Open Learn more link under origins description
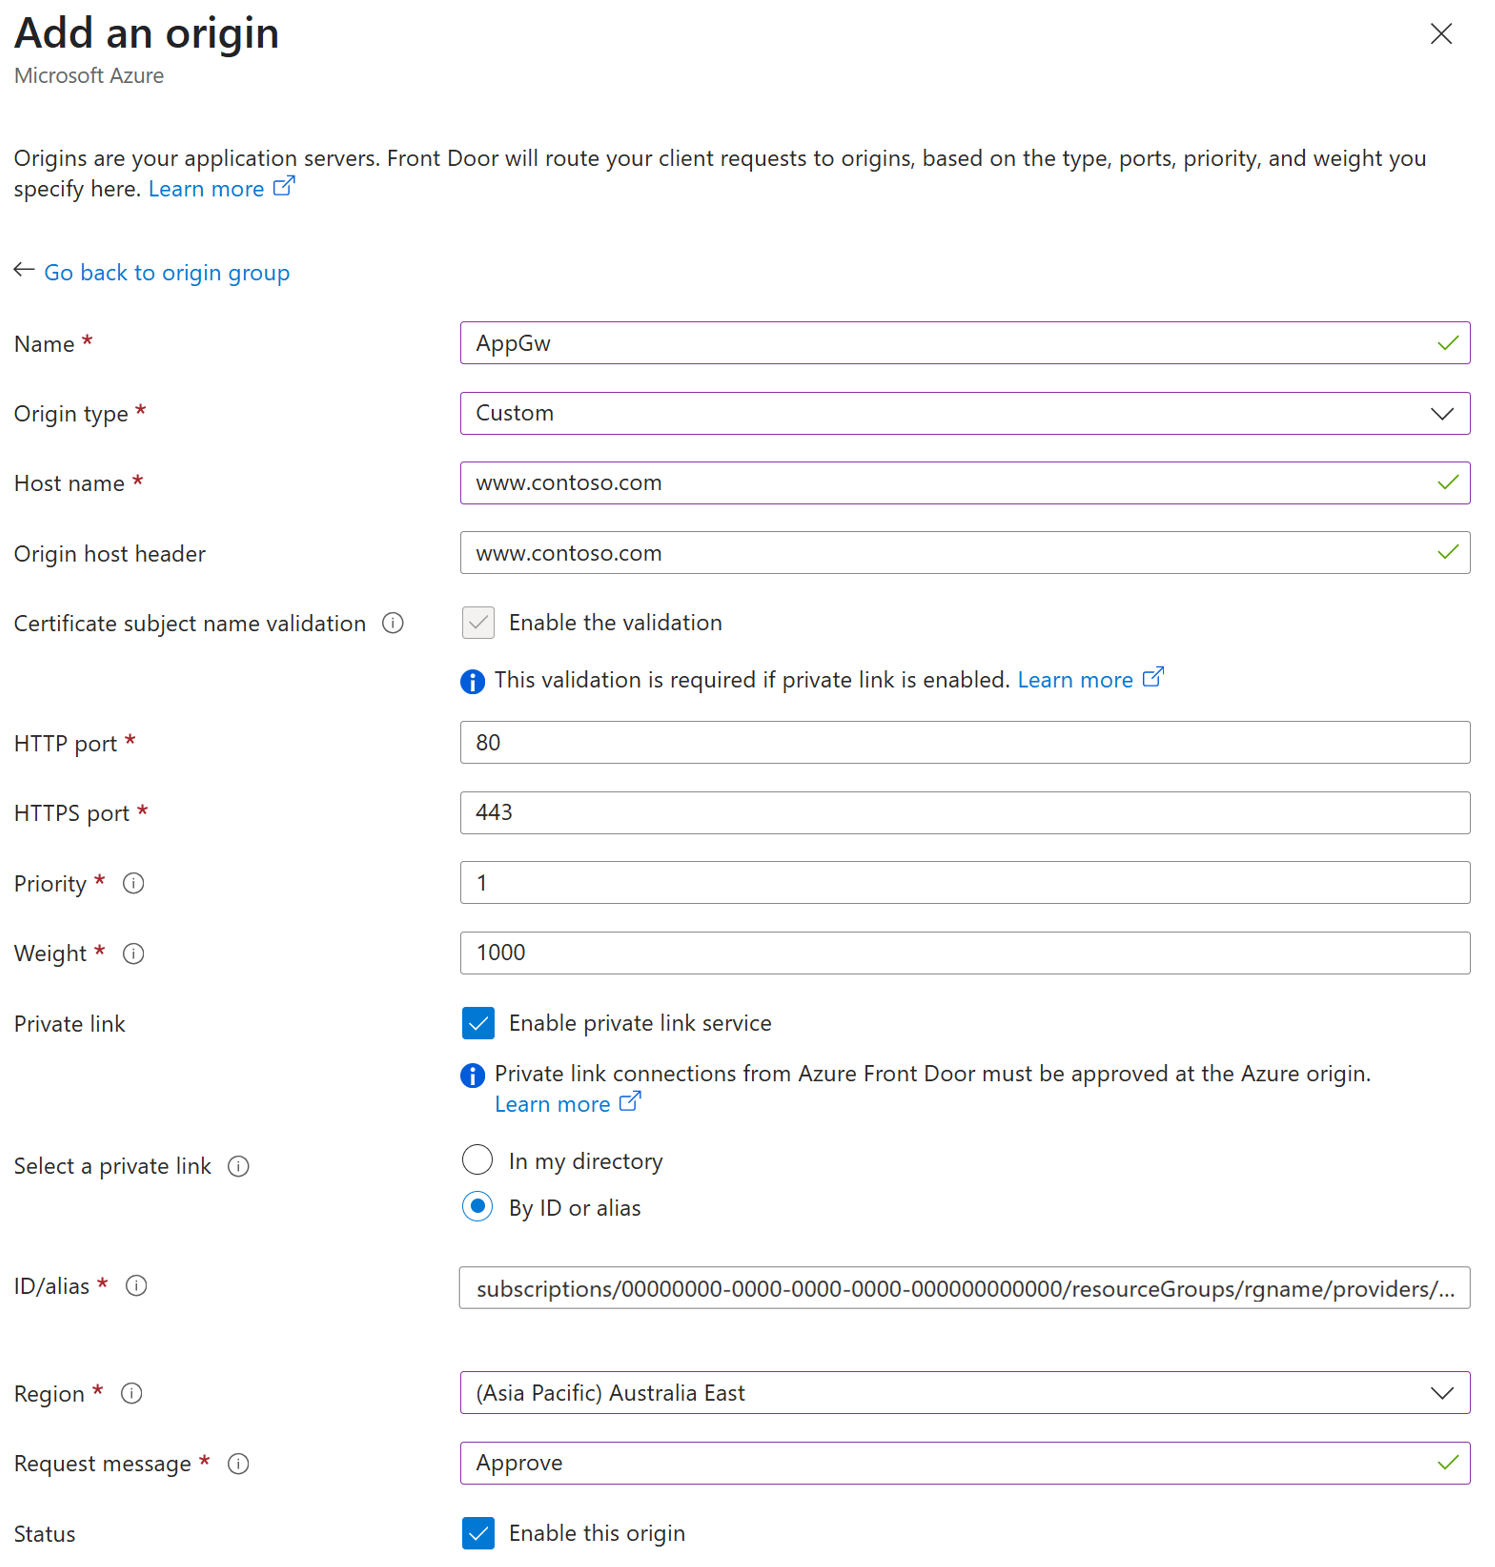This screenshot has height=1567, width=1495. coord(207,189)
